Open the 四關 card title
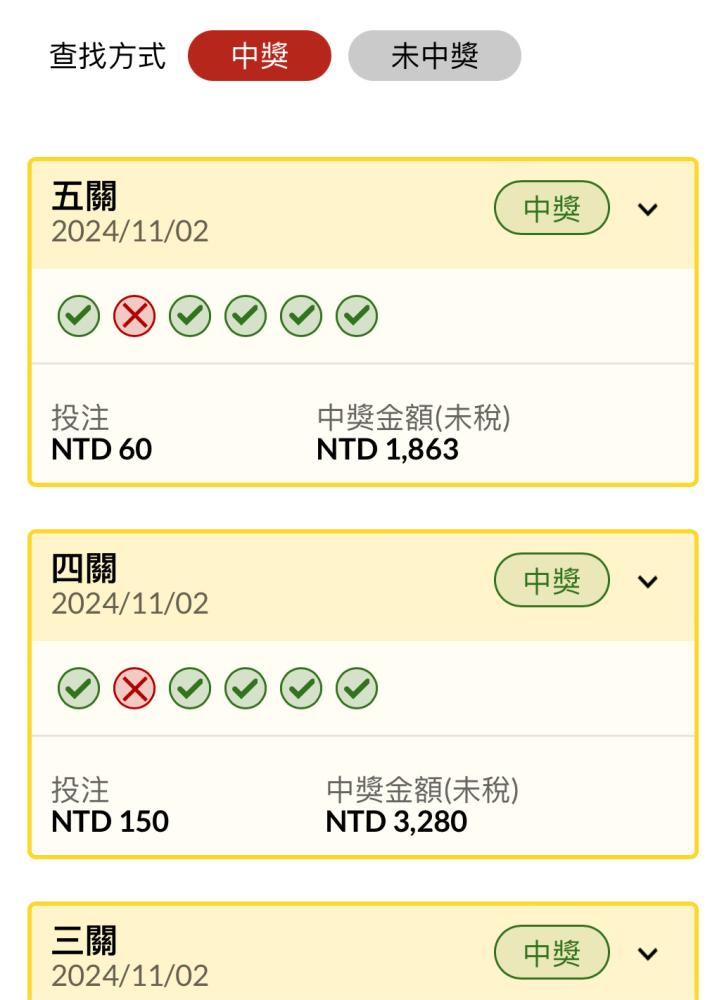The width and height of the screenshot is (717, 1000). click(84, 569)
